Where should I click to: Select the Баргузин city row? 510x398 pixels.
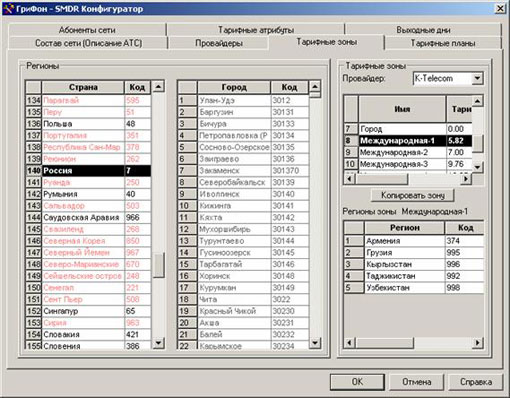(x=243, y=112)
